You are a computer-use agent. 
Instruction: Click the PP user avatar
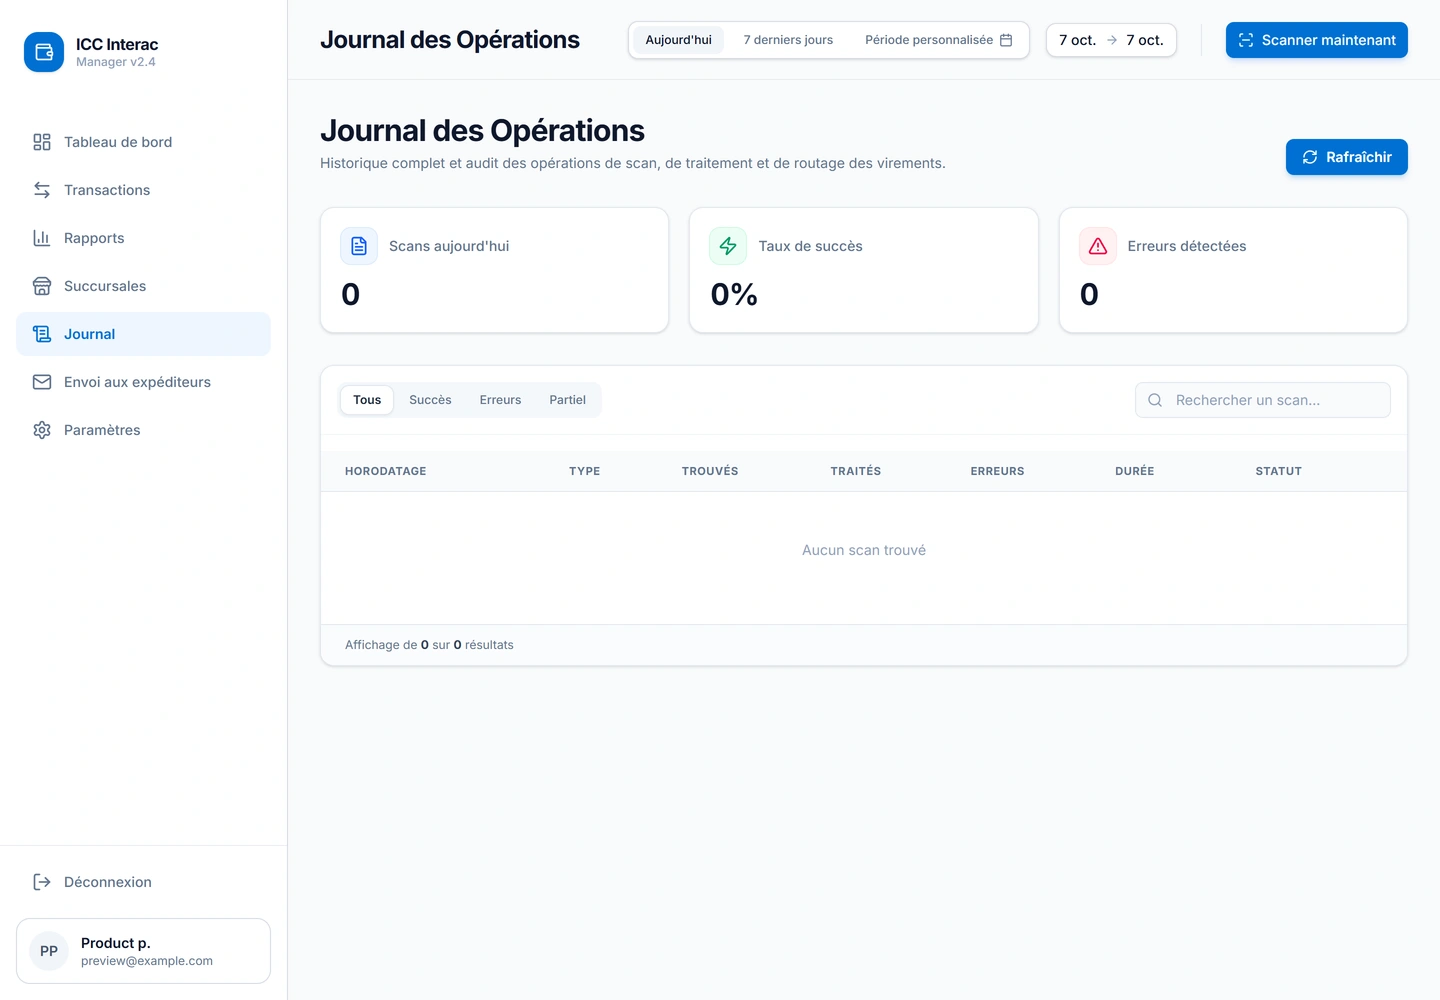49,951
